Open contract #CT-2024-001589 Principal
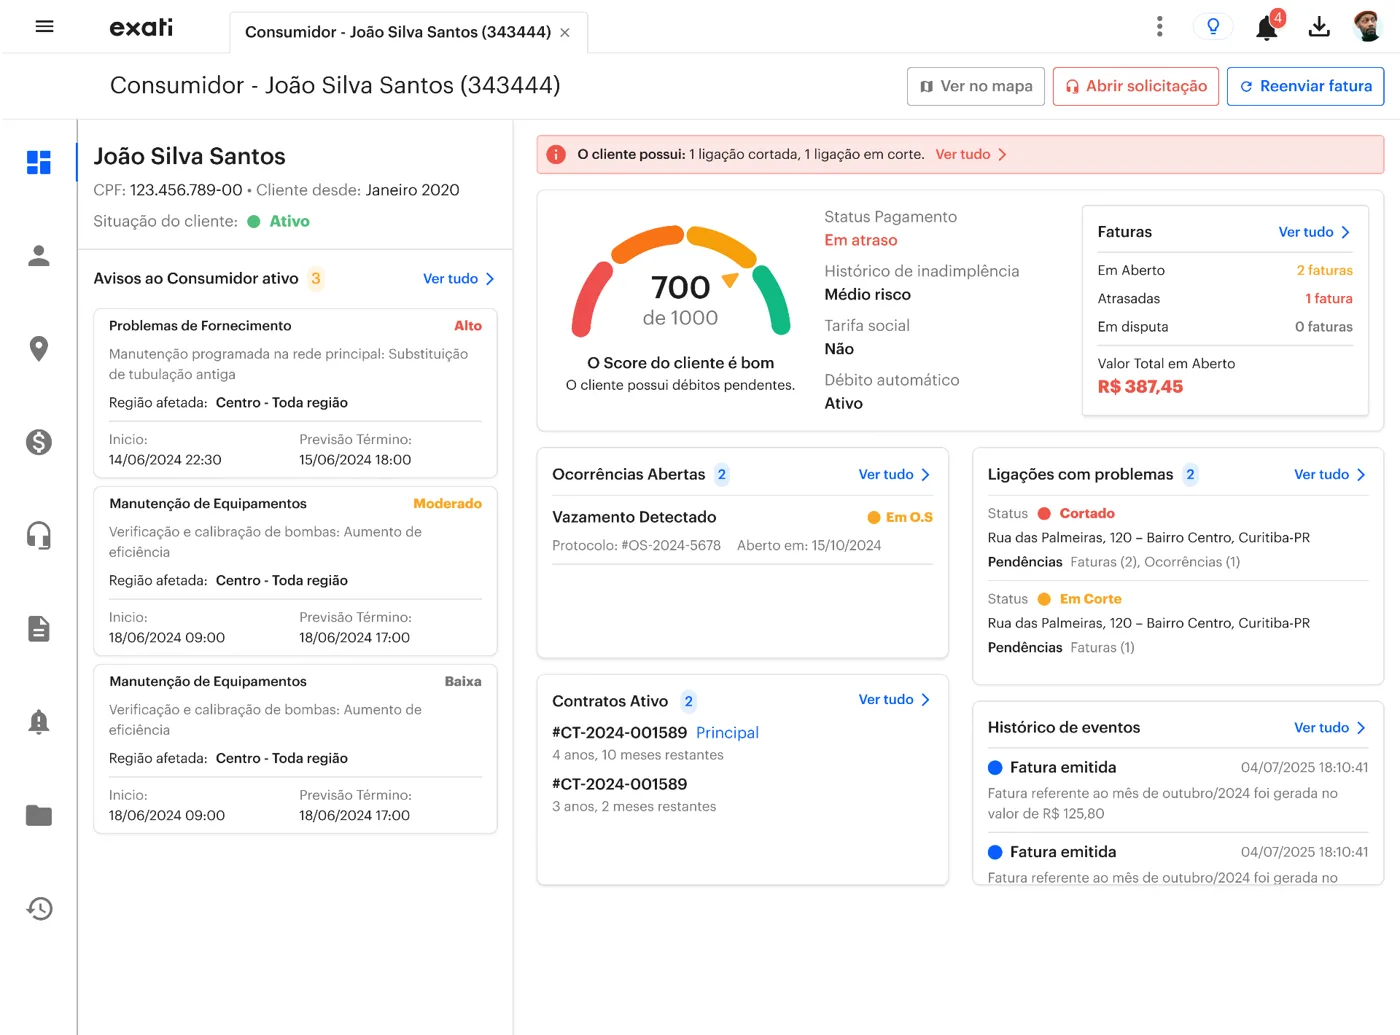 655,733
